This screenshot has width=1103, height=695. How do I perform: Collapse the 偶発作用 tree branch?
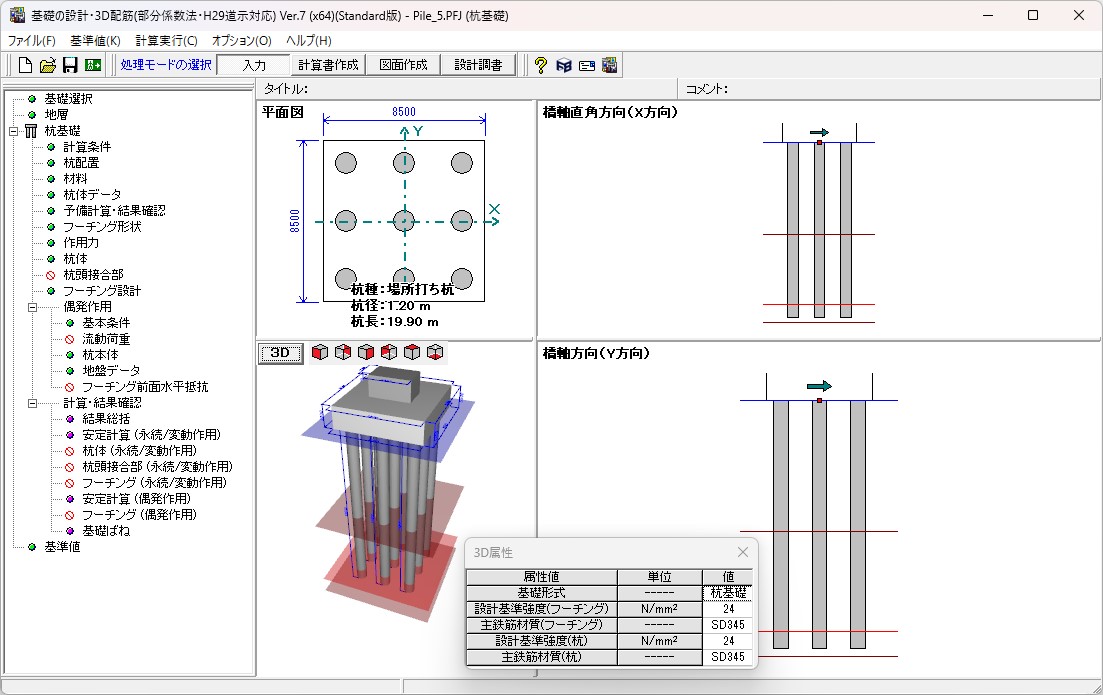click(33, 307)
